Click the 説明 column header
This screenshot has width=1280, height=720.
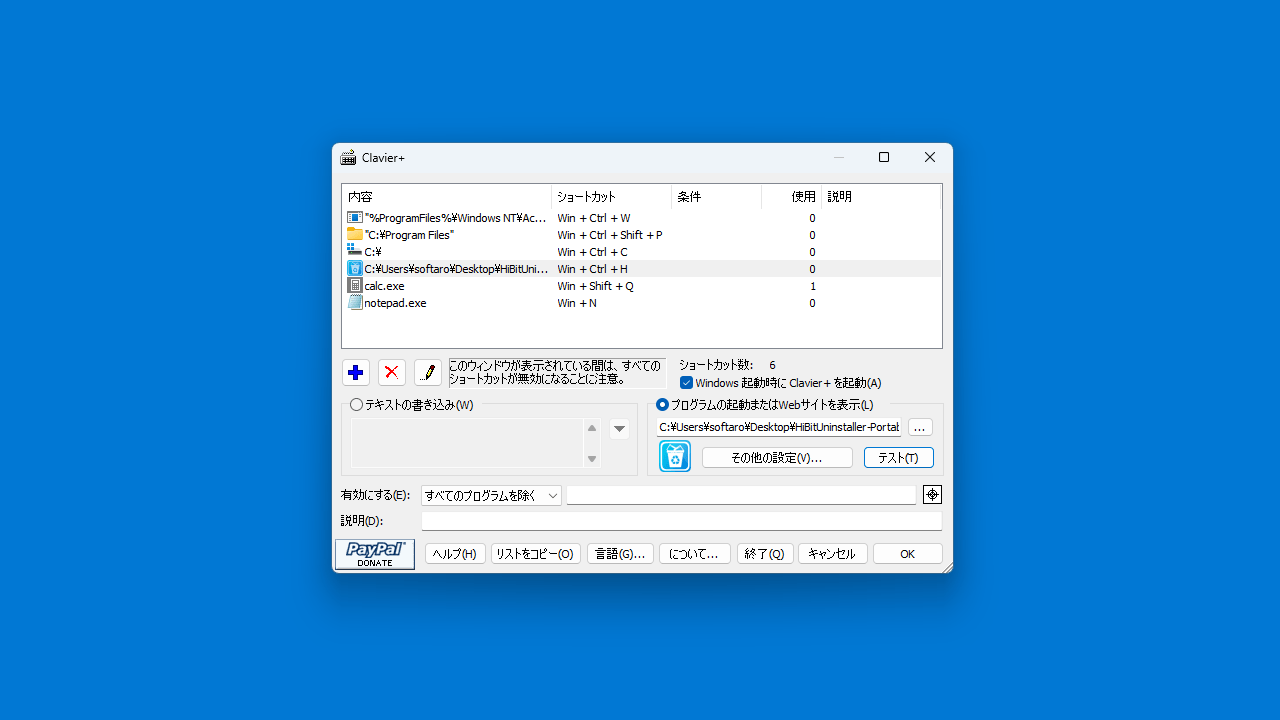pos(881,197)
